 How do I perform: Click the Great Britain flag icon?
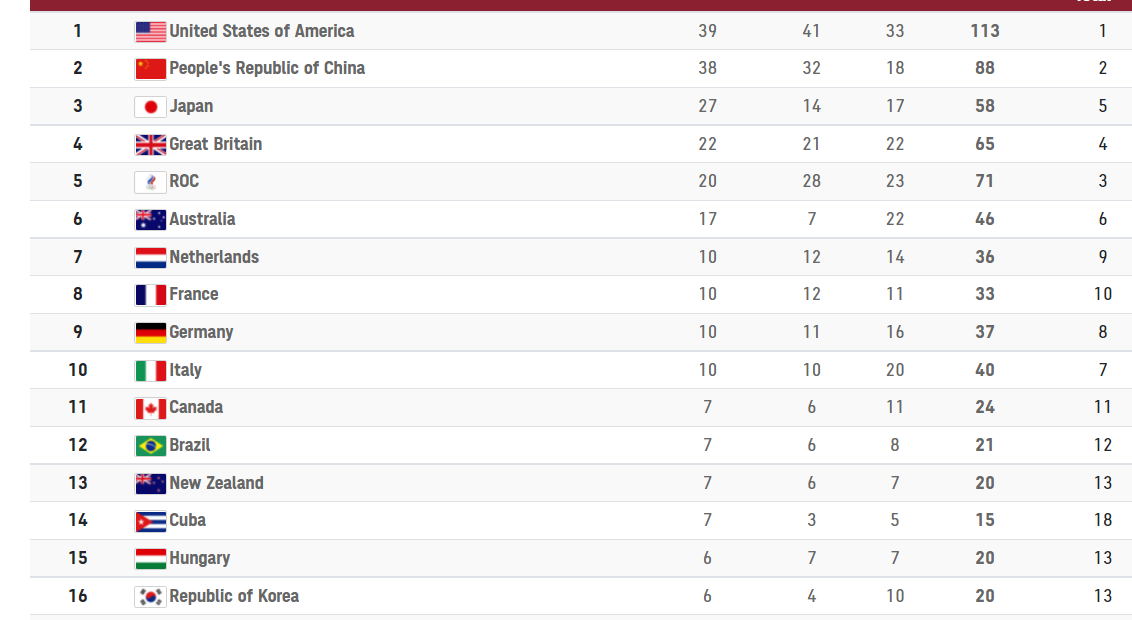150,144
